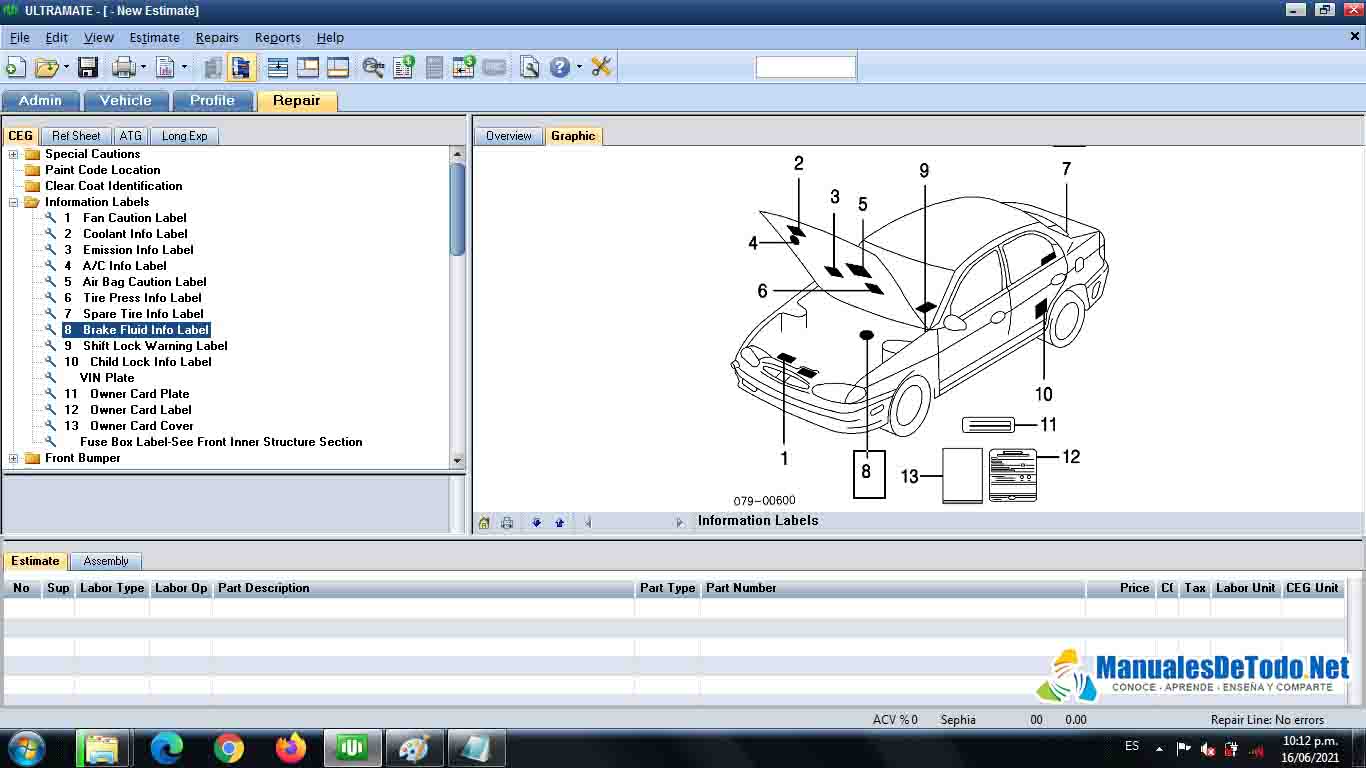The height and width of the screenshot is (768, 1366).
Task: Open dropdown arrow beside printer icon
Action: pyautogui.click(x=143, y=67)
